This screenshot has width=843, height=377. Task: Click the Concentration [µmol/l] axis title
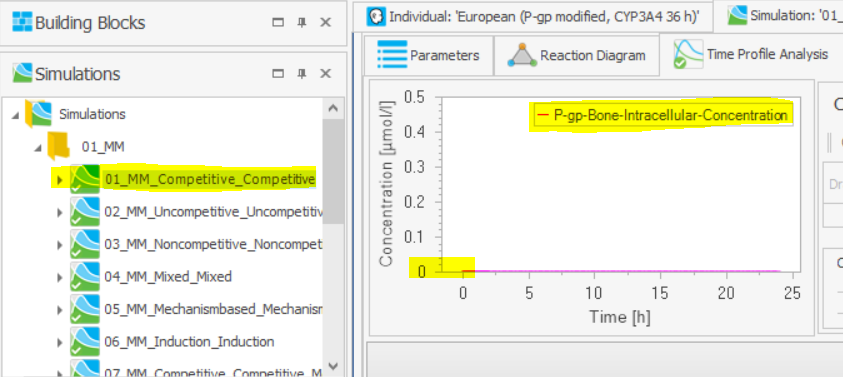387,184
